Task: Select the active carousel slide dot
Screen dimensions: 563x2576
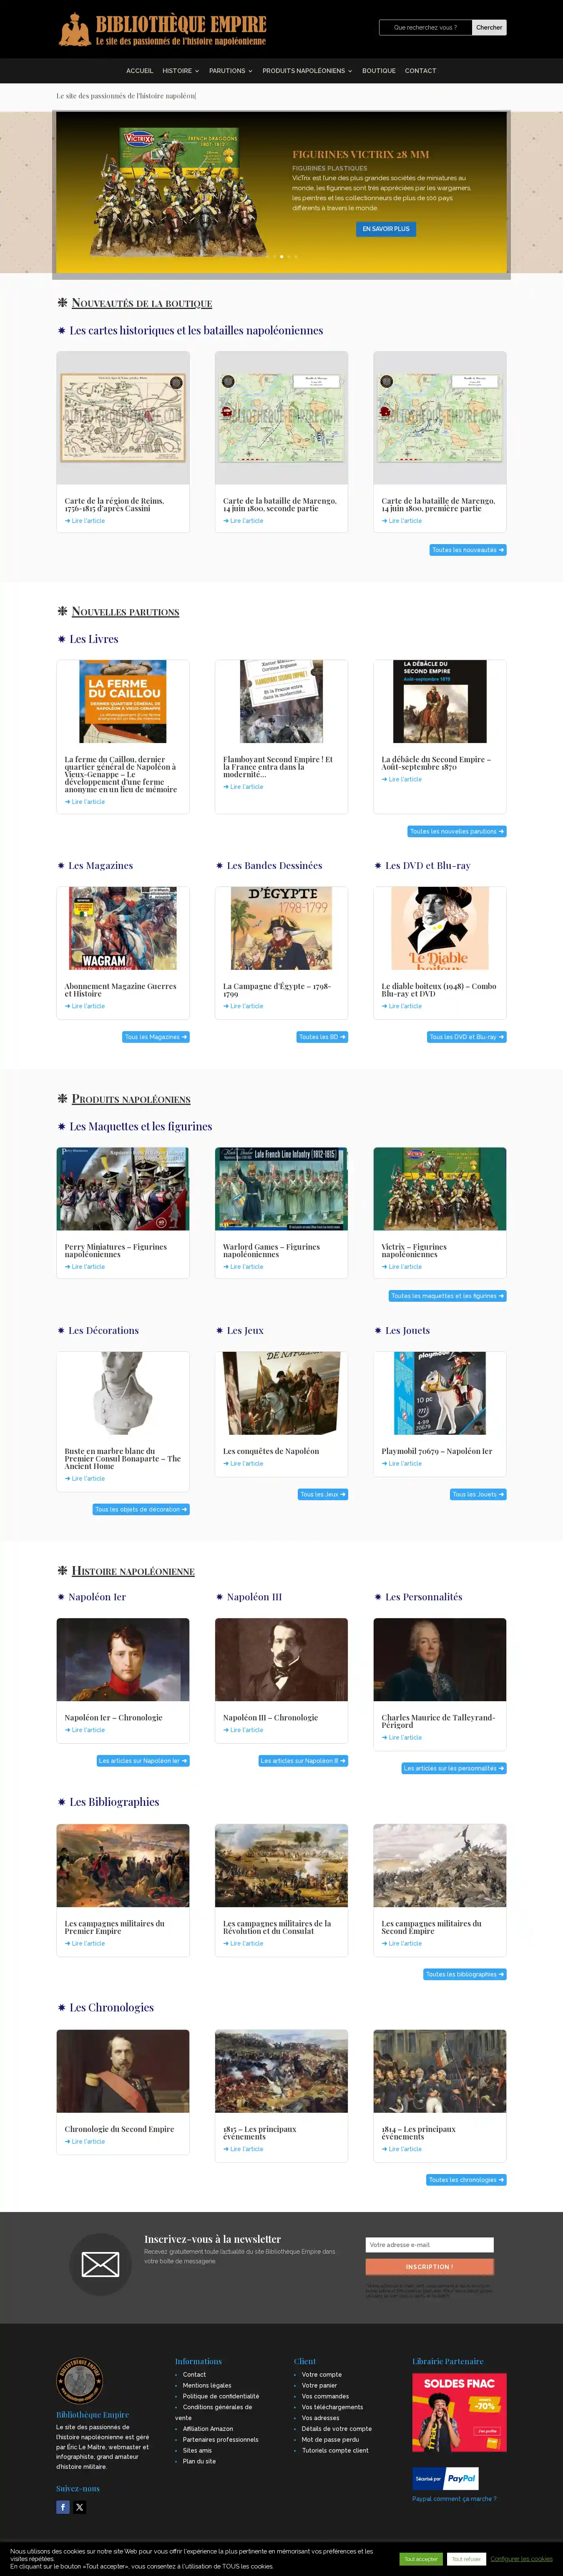Action: click(282, 257)
